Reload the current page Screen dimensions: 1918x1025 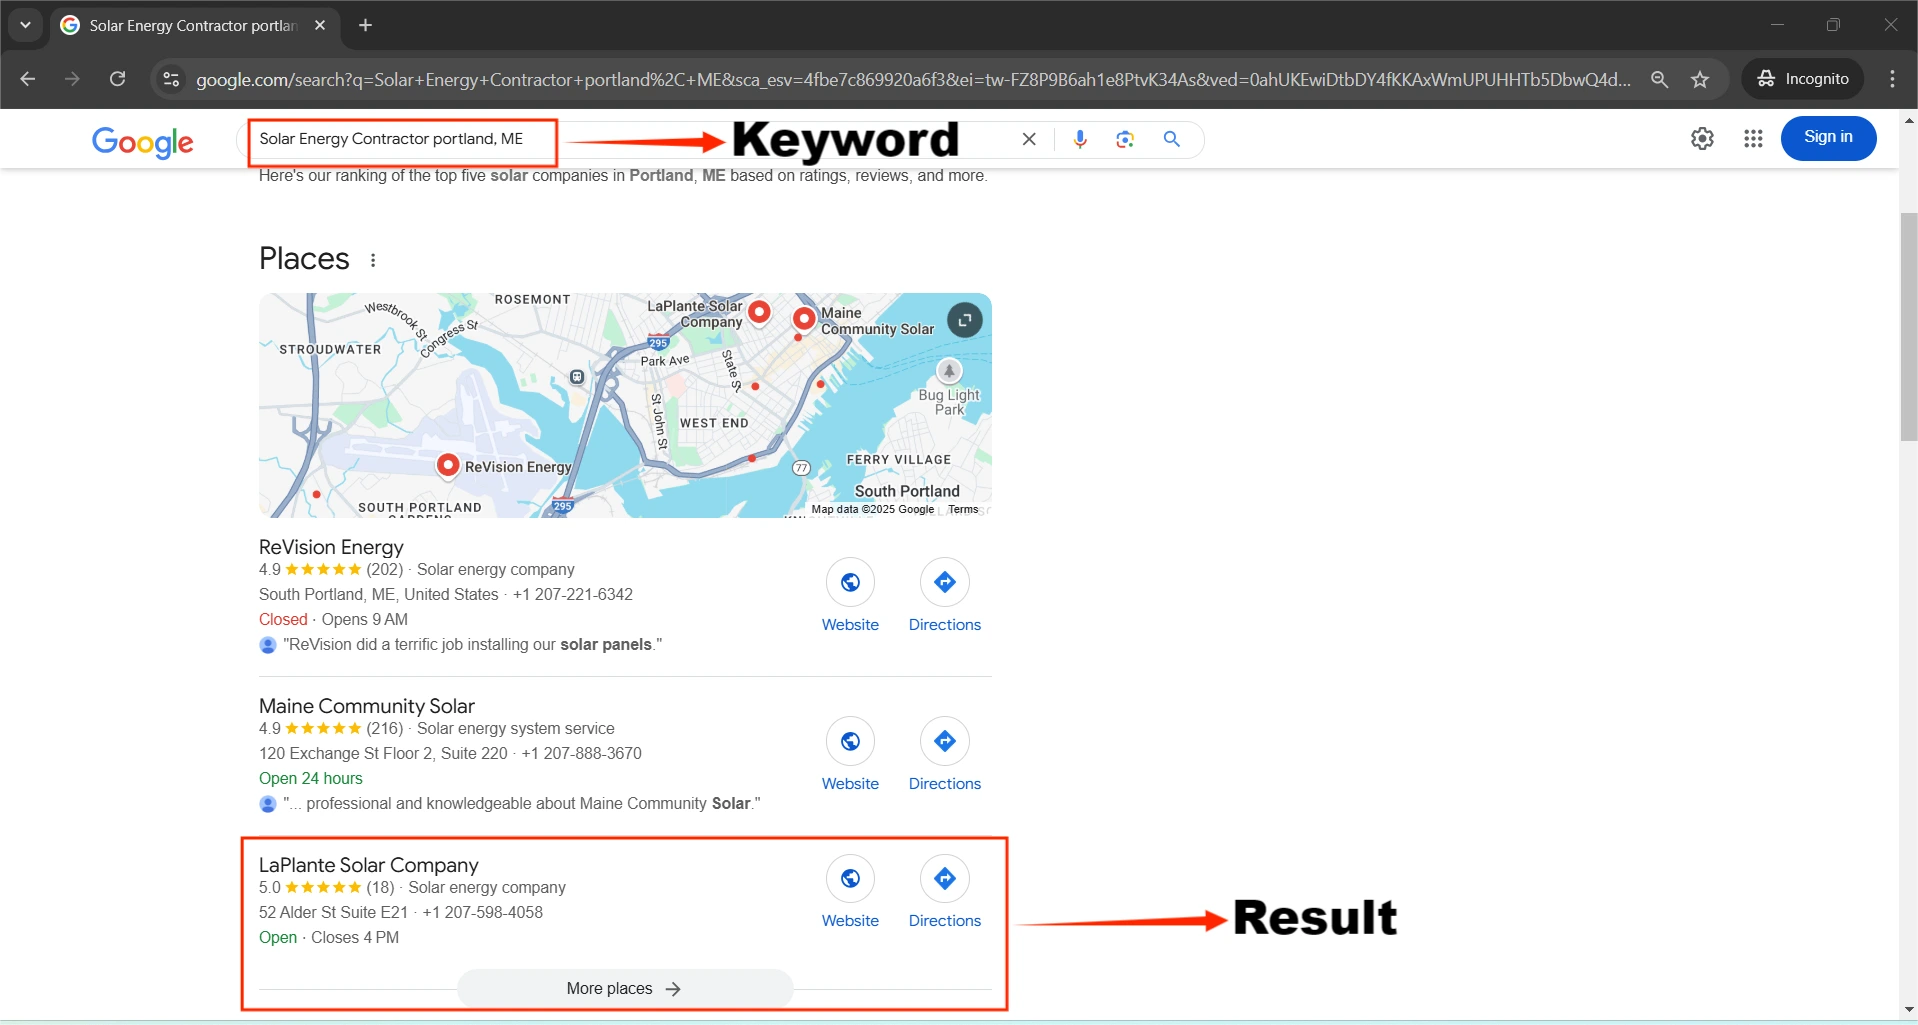[117, 79]
